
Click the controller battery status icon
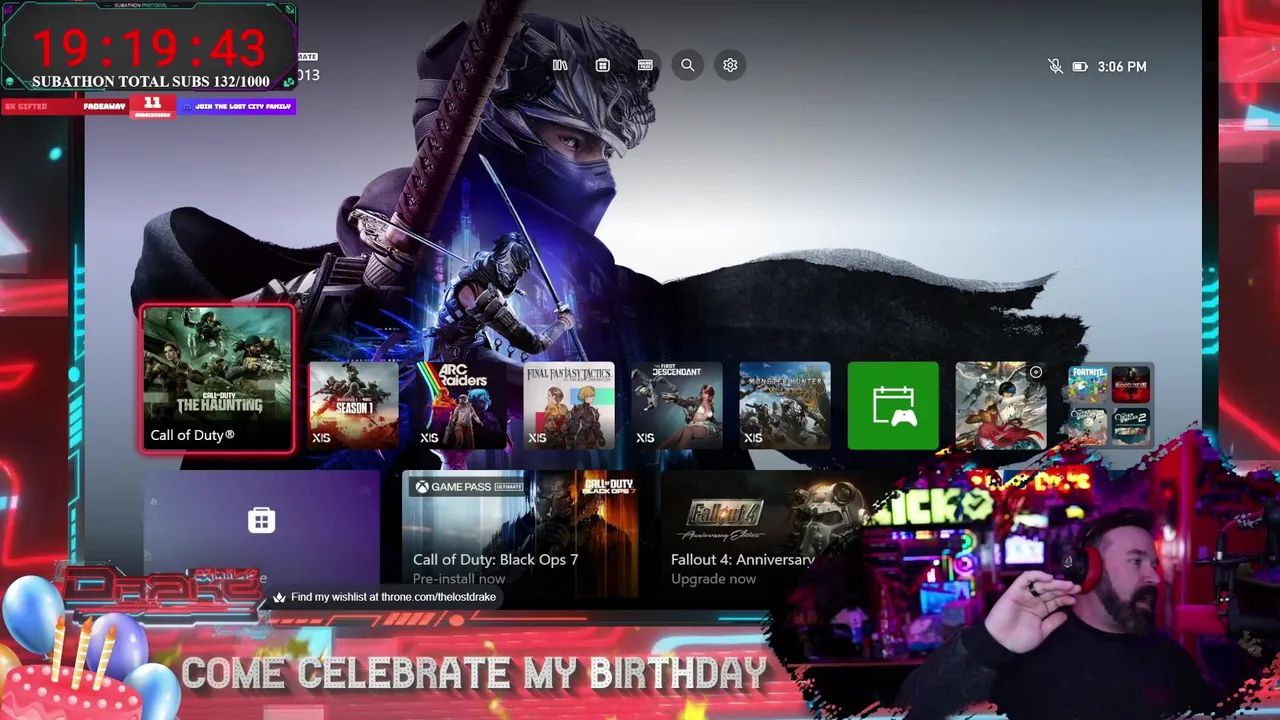[x=1080, y=67]
